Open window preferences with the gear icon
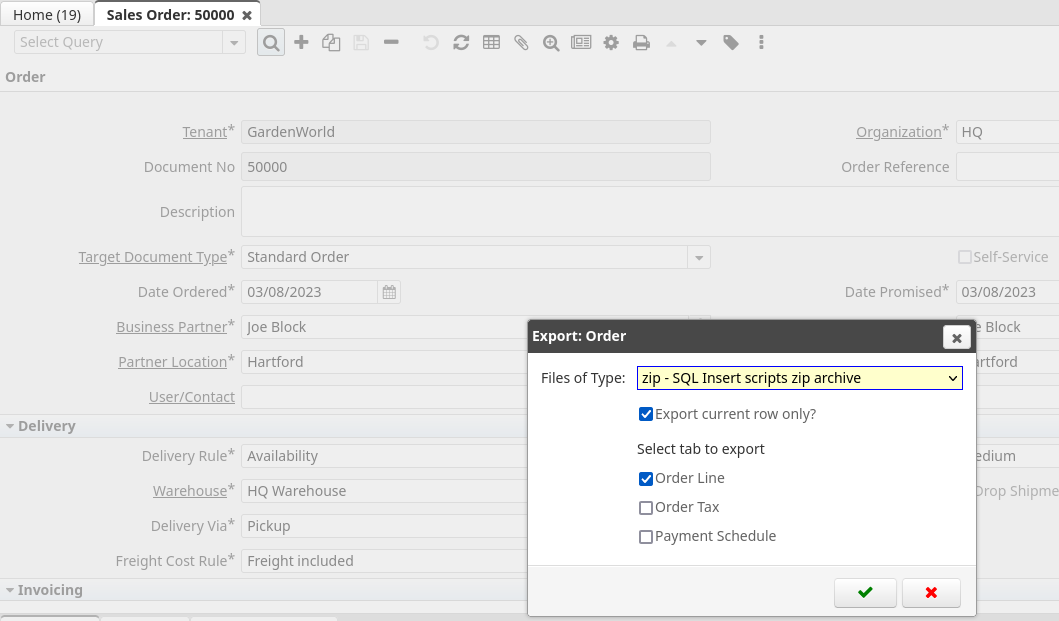Screen dimensions: 1059x621 pyautogui.click(x=611, y=42)
